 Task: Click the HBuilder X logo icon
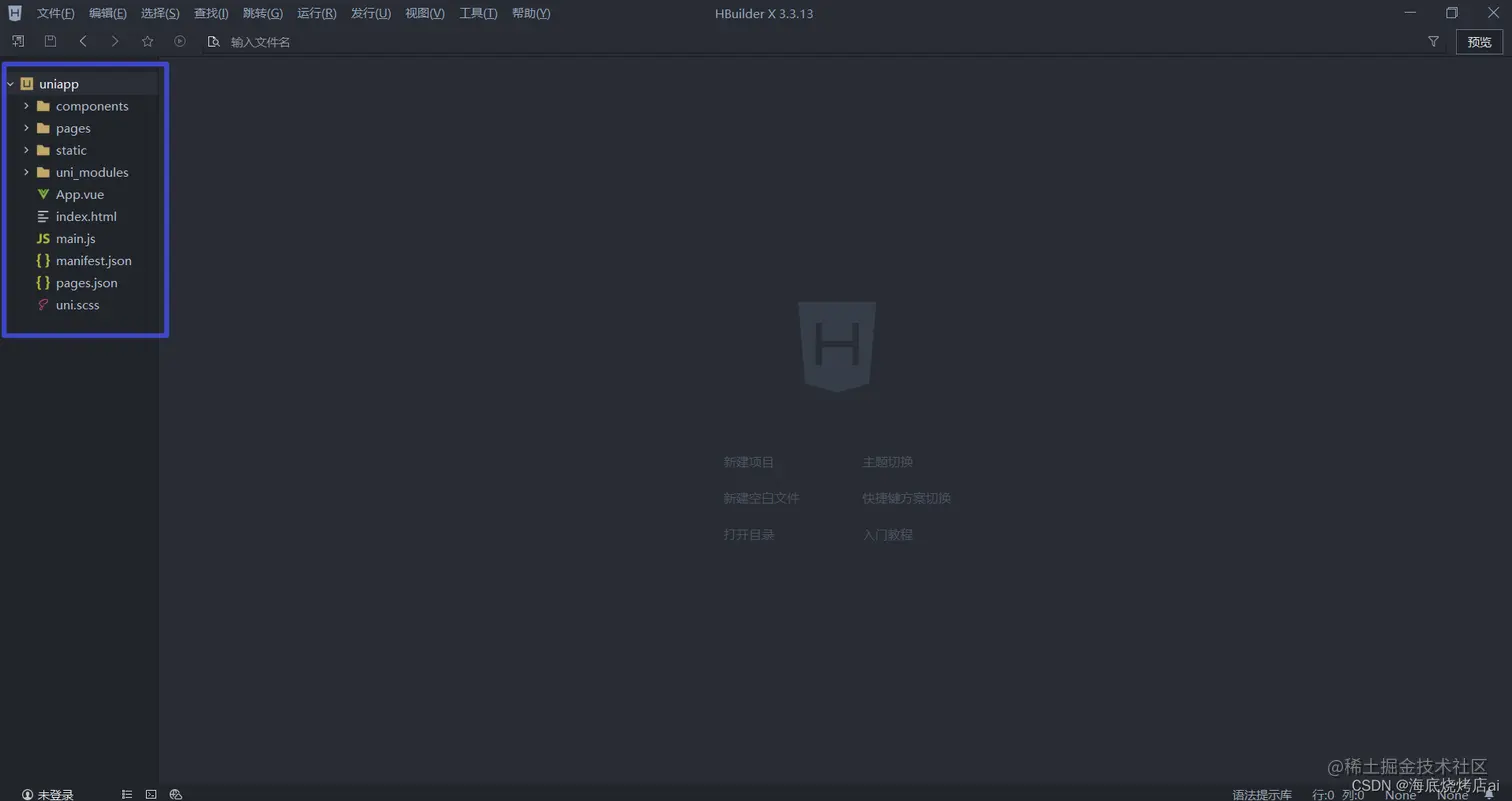[x=15, y=13]
